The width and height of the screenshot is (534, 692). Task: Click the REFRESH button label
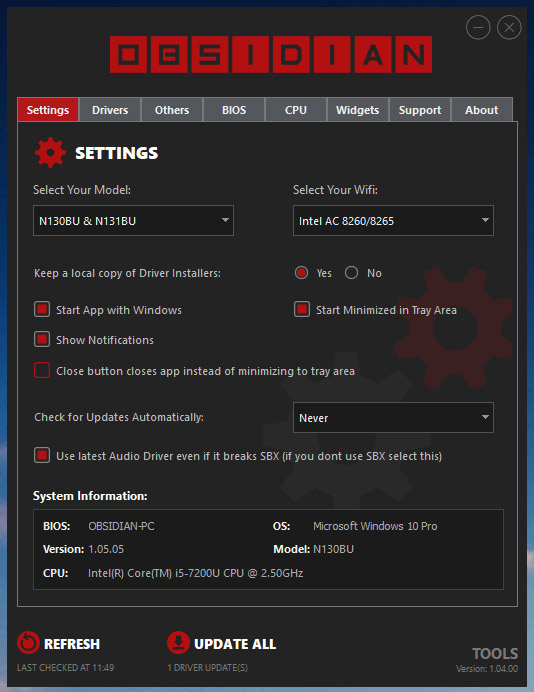pos(72,644)
